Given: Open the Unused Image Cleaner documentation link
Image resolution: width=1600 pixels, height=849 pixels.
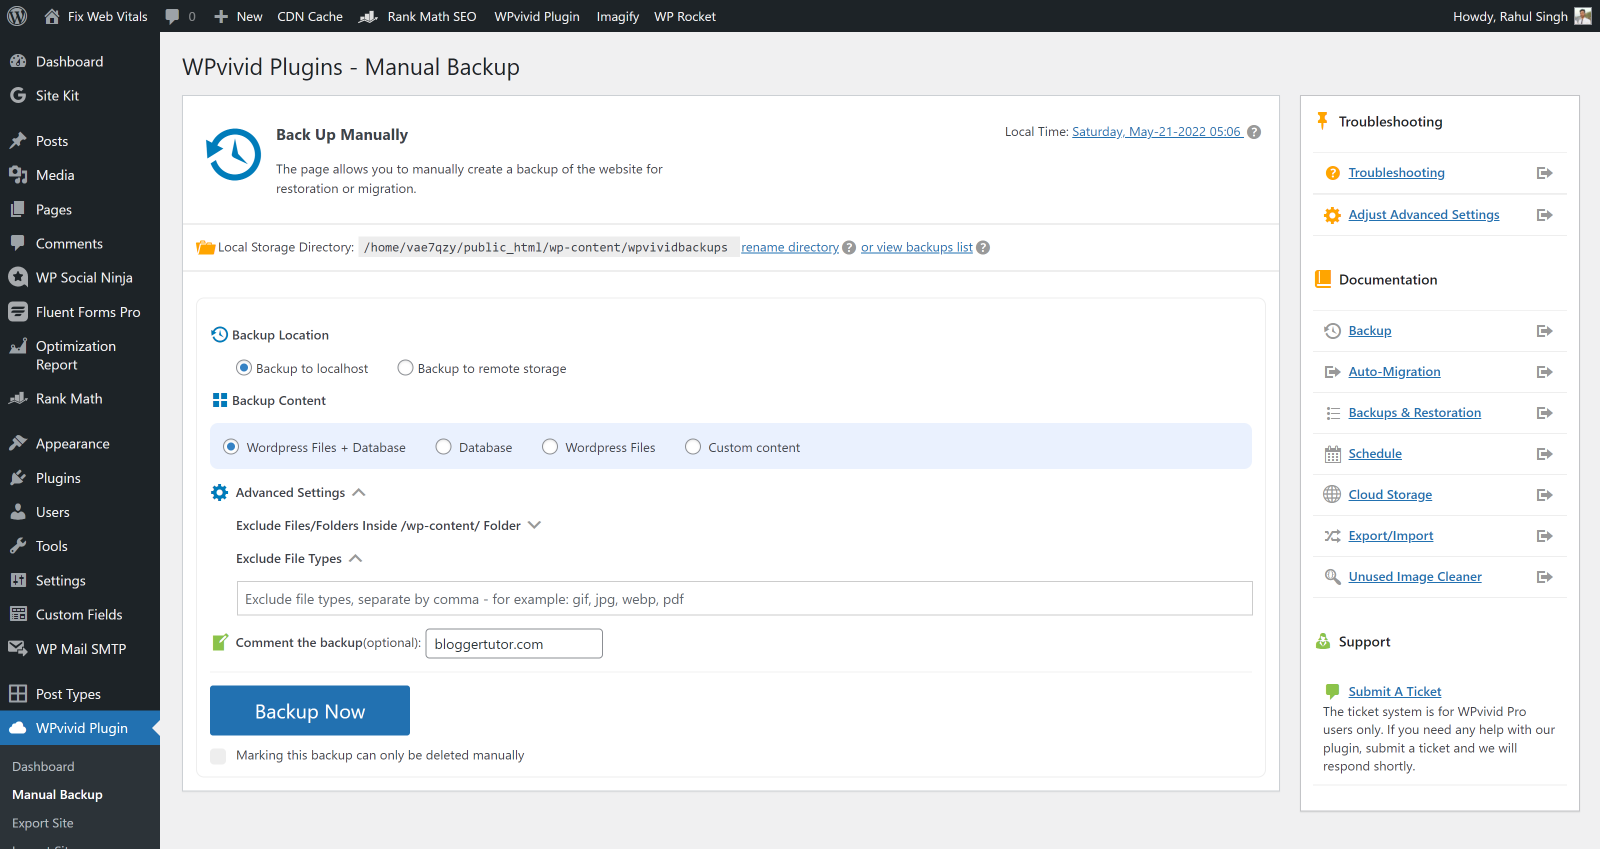Looking at the screenshot, I should point(1415,577).
